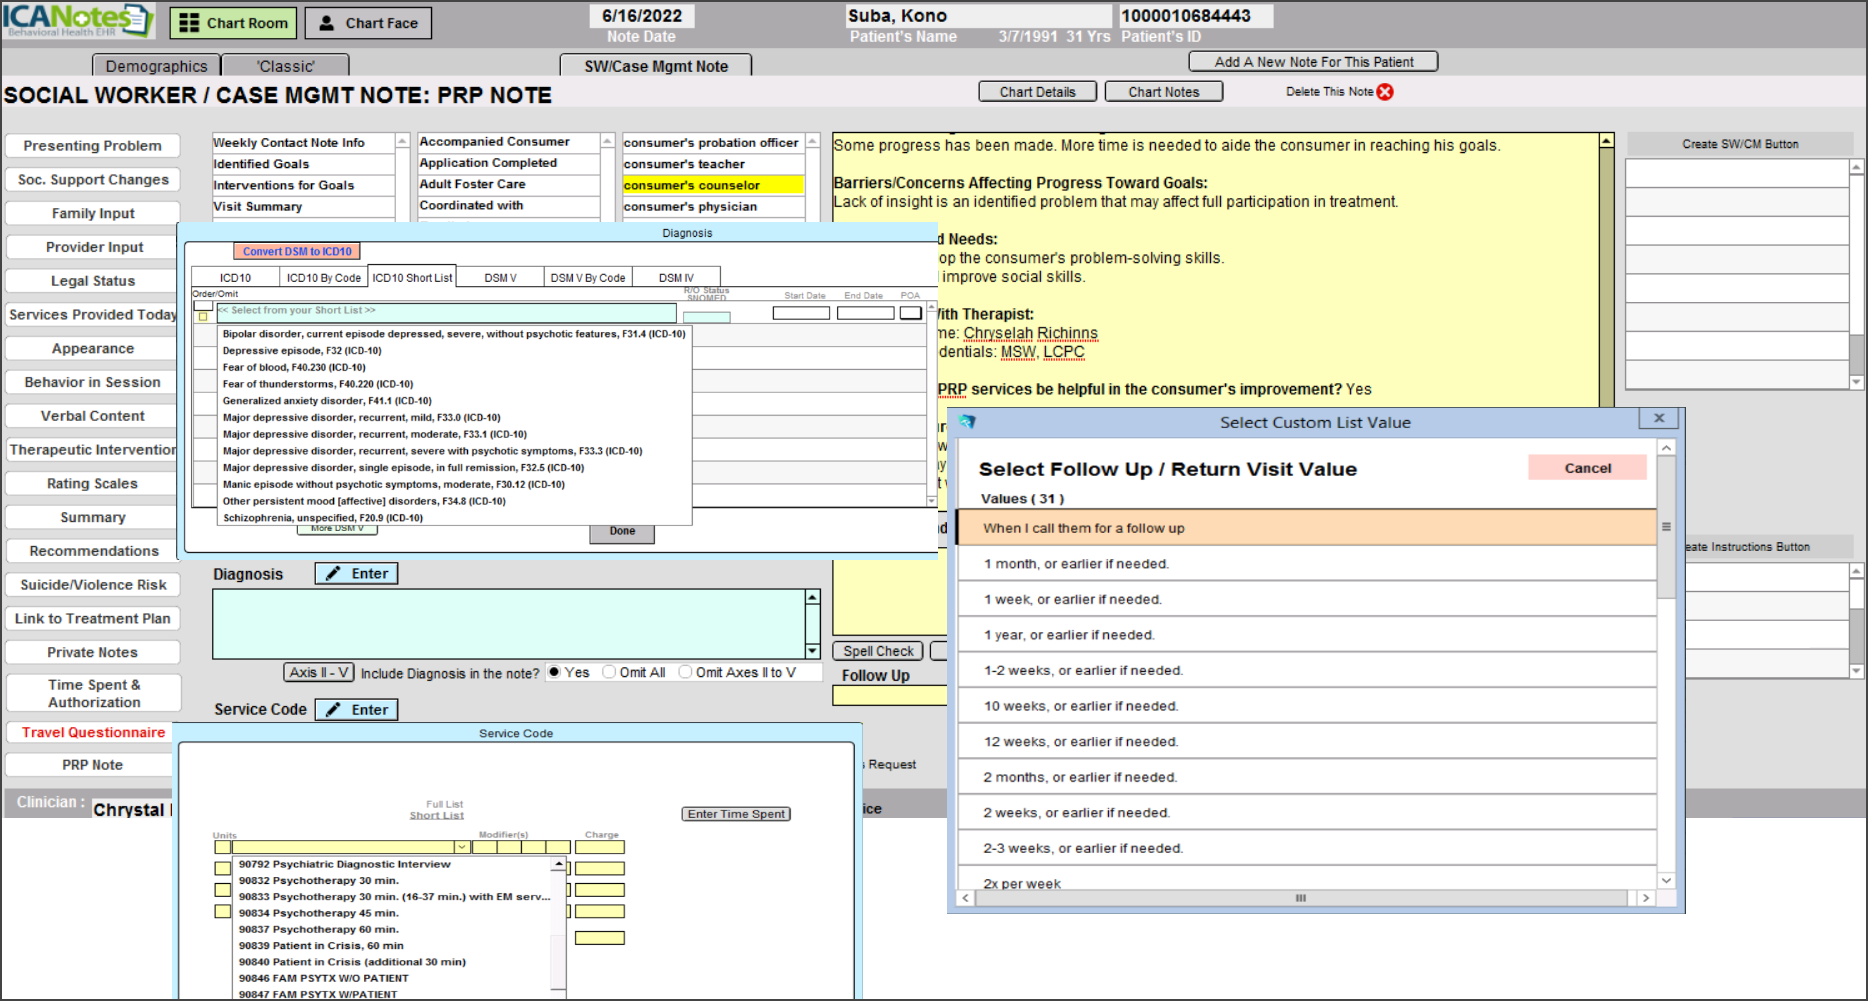Open the Demographics tab
The width and height of the screenshot is (1868, 1001).
[156, 66]
